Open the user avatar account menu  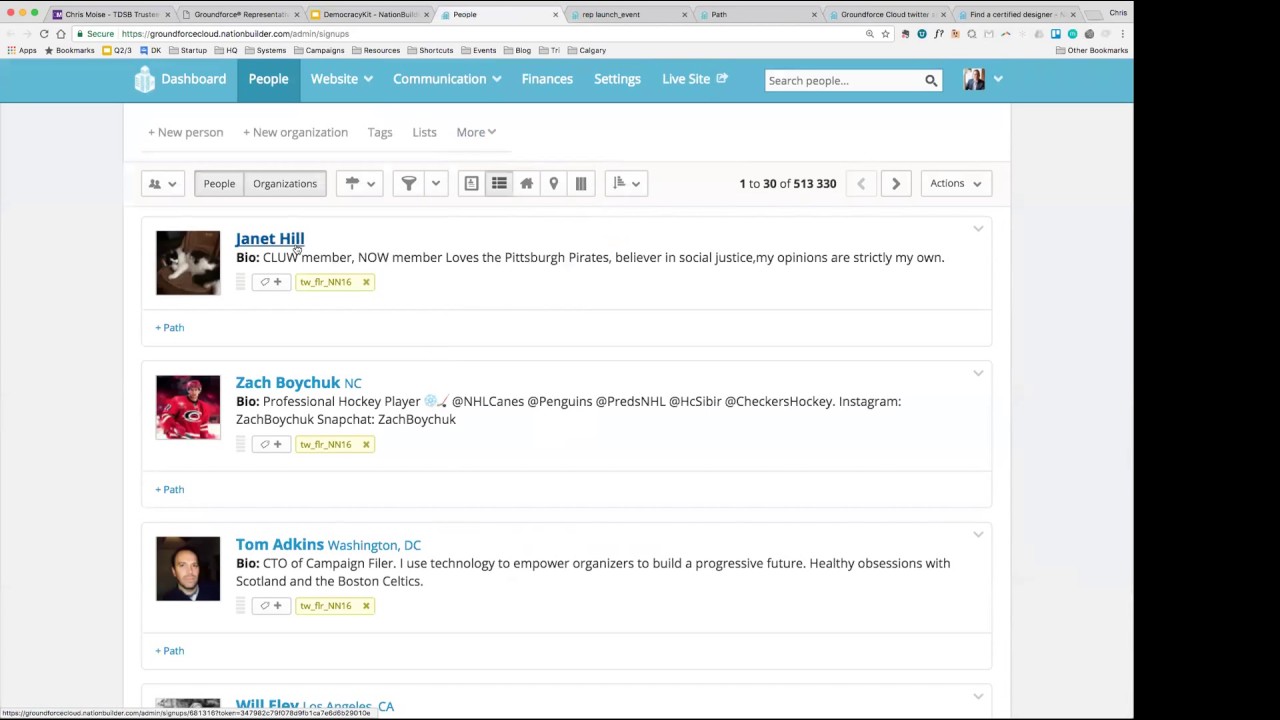[x=982, y=79]
